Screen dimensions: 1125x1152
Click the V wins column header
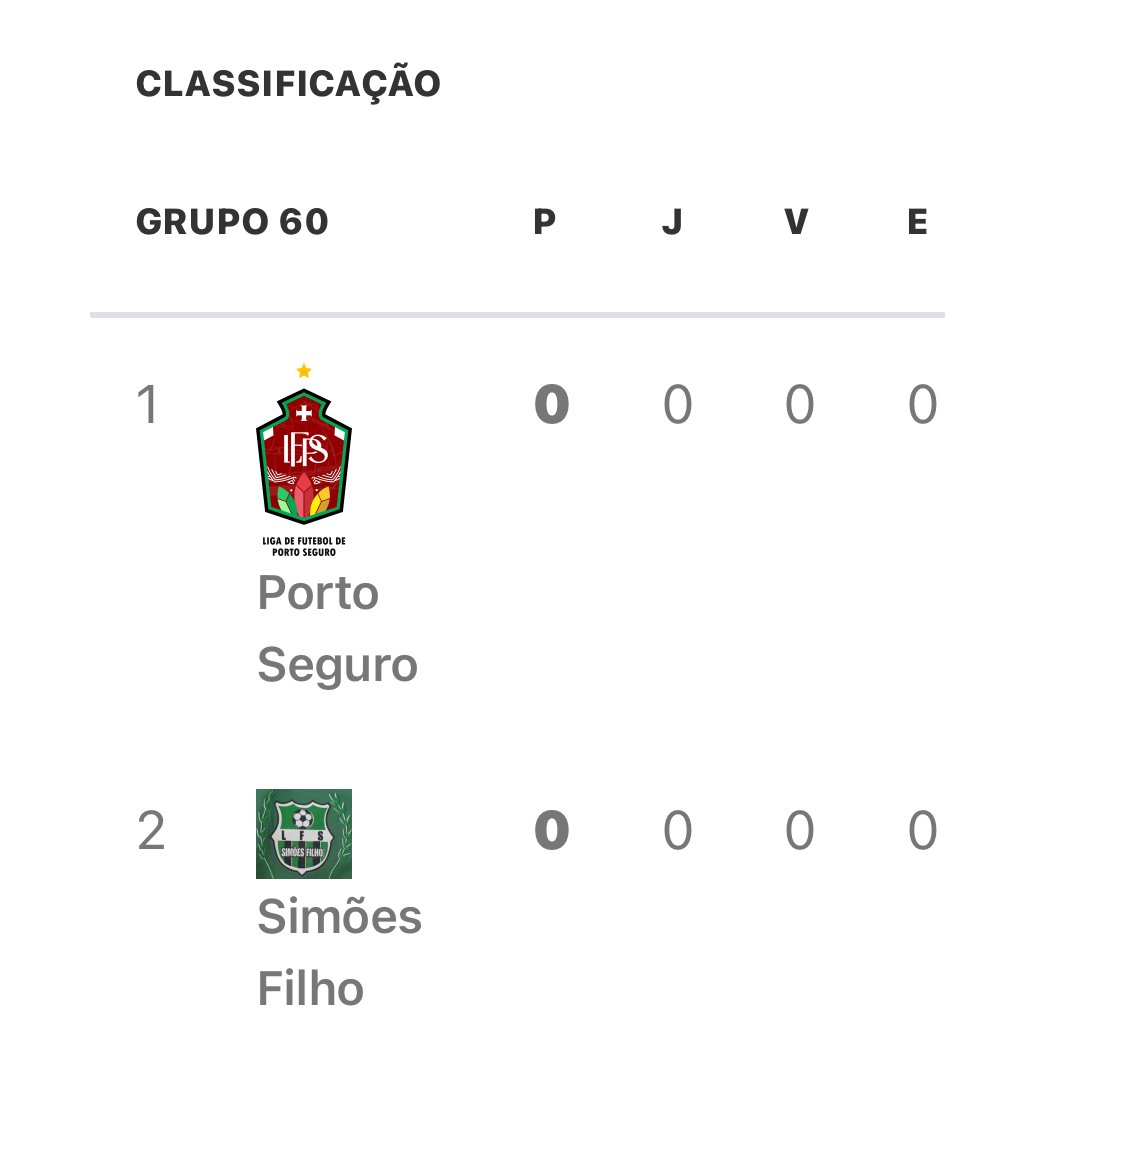[x=797, y=222]
